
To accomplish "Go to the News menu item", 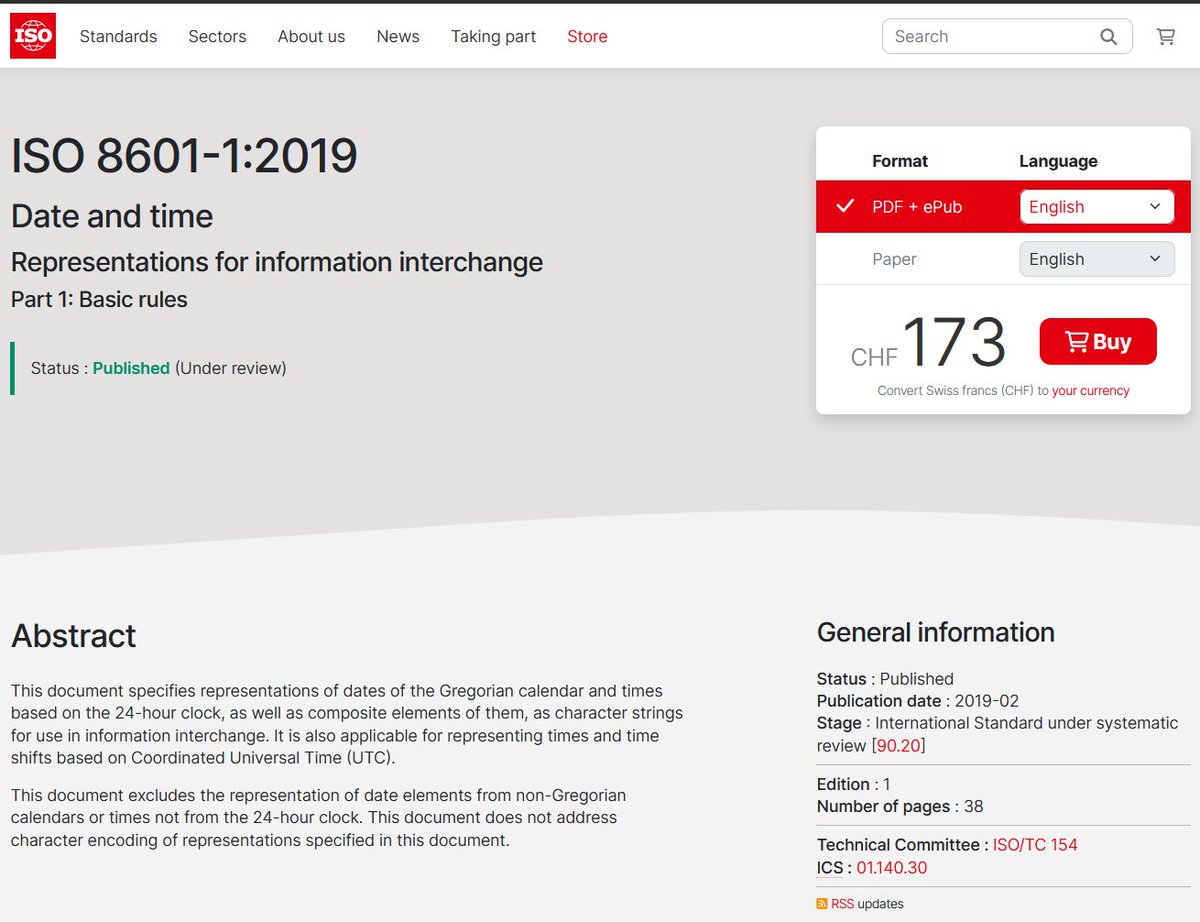I will (x=398, y=36).
